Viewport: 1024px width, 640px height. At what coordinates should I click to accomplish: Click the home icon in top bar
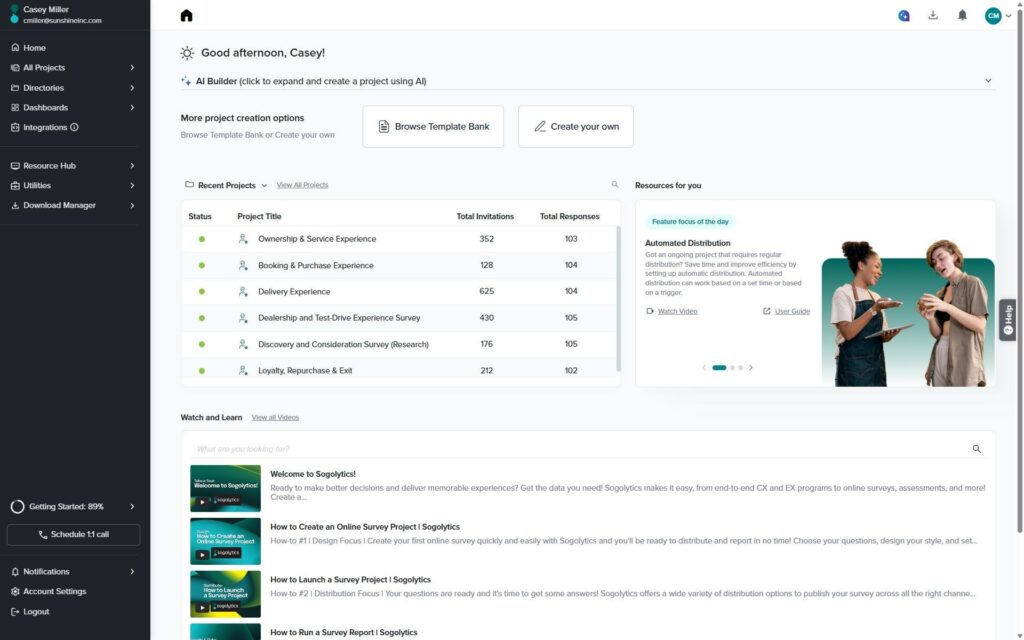point(187,16)
